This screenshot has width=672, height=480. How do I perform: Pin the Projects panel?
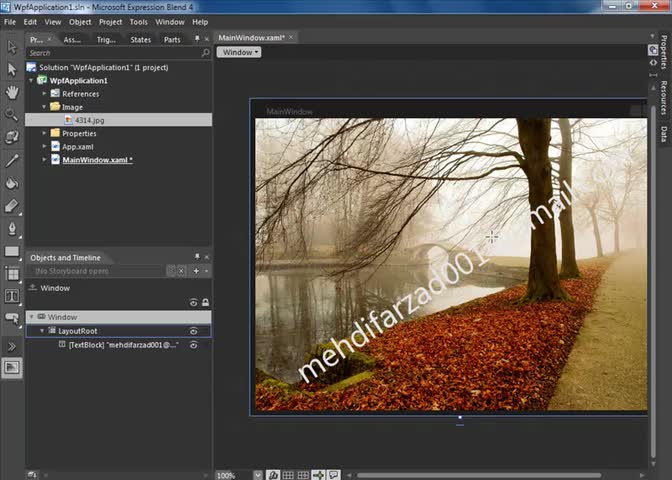pos(197,39)
